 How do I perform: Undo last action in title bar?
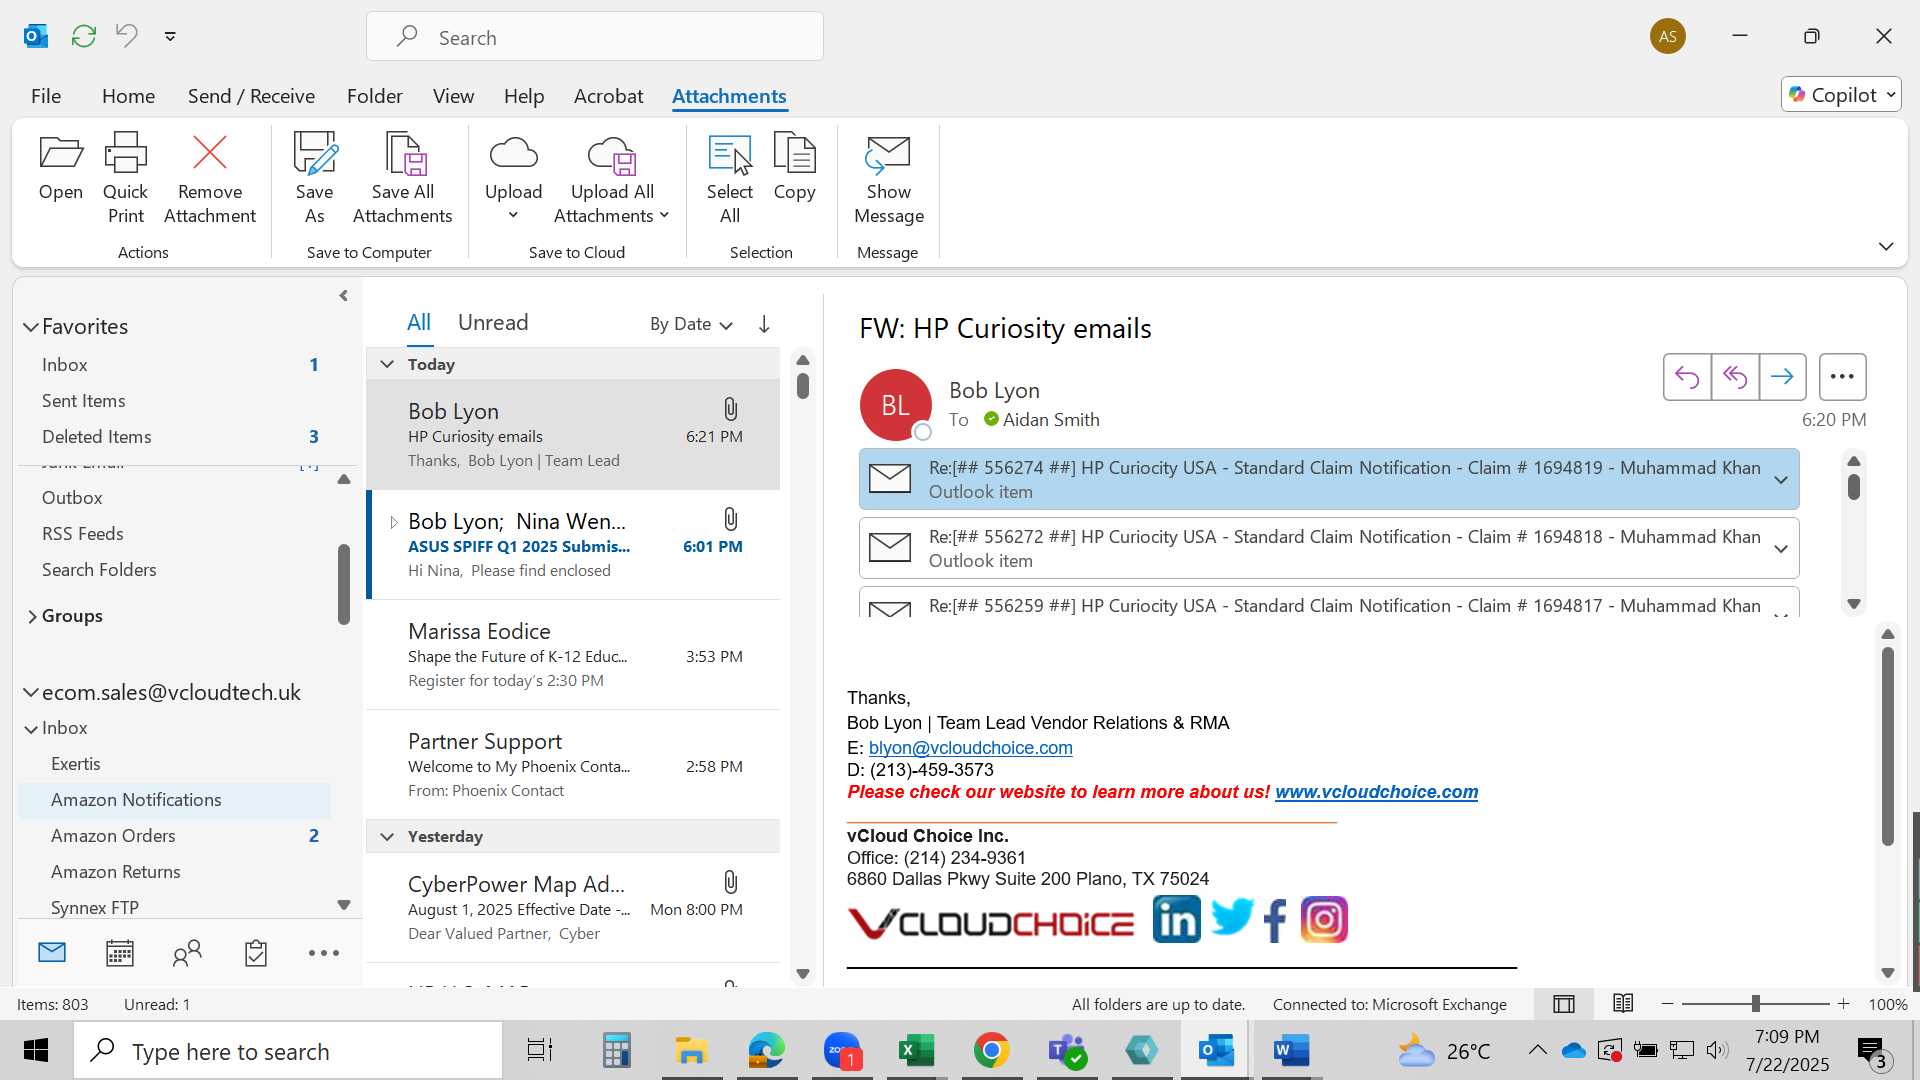click(x=127, y=36)
